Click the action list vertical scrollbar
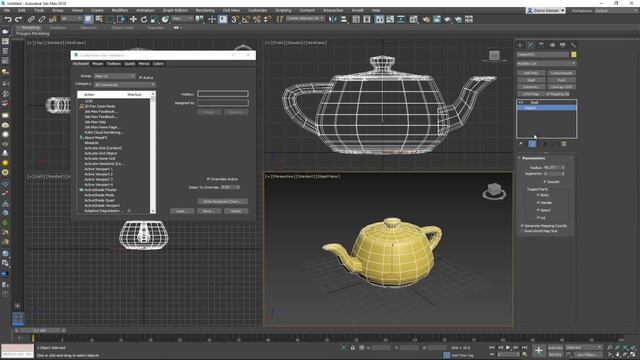This screenshot has height=360, width=640. coord(153,153)
